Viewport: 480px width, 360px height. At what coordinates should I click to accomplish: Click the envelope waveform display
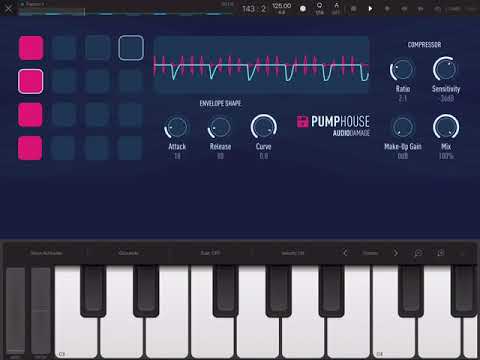point(261,65)
